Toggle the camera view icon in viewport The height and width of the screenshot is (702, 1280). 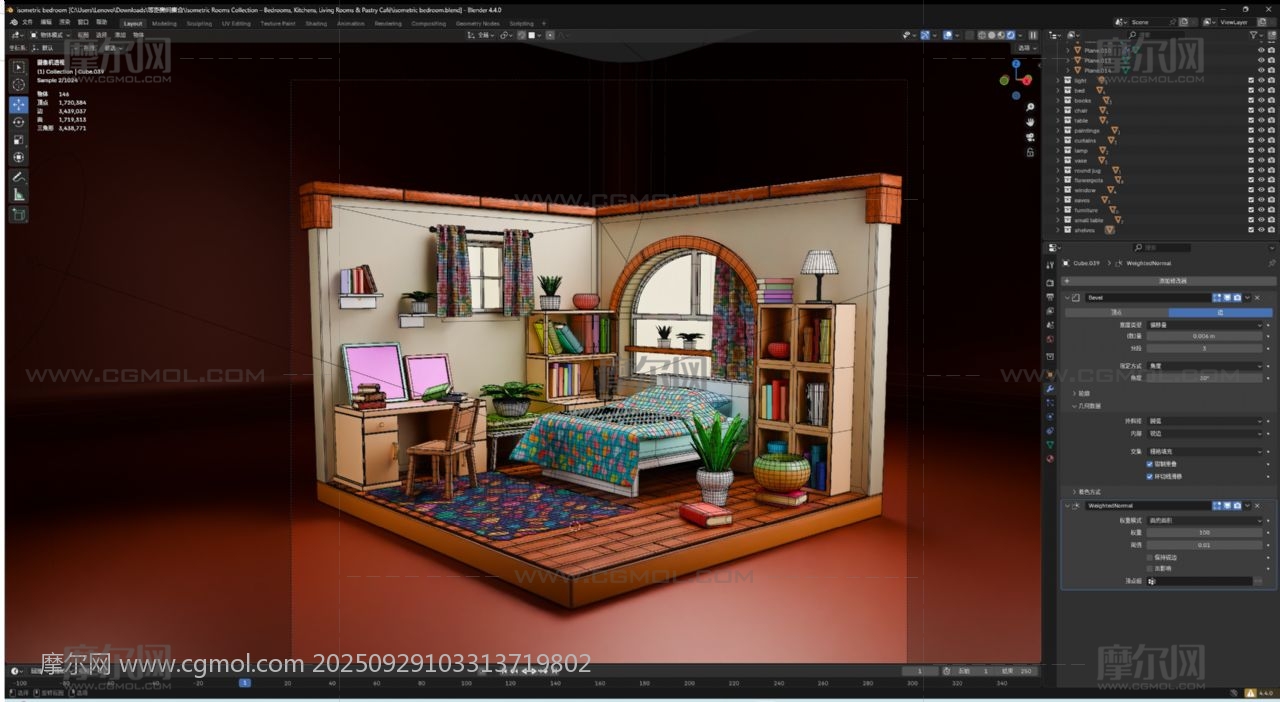(x=1030, y=137)
